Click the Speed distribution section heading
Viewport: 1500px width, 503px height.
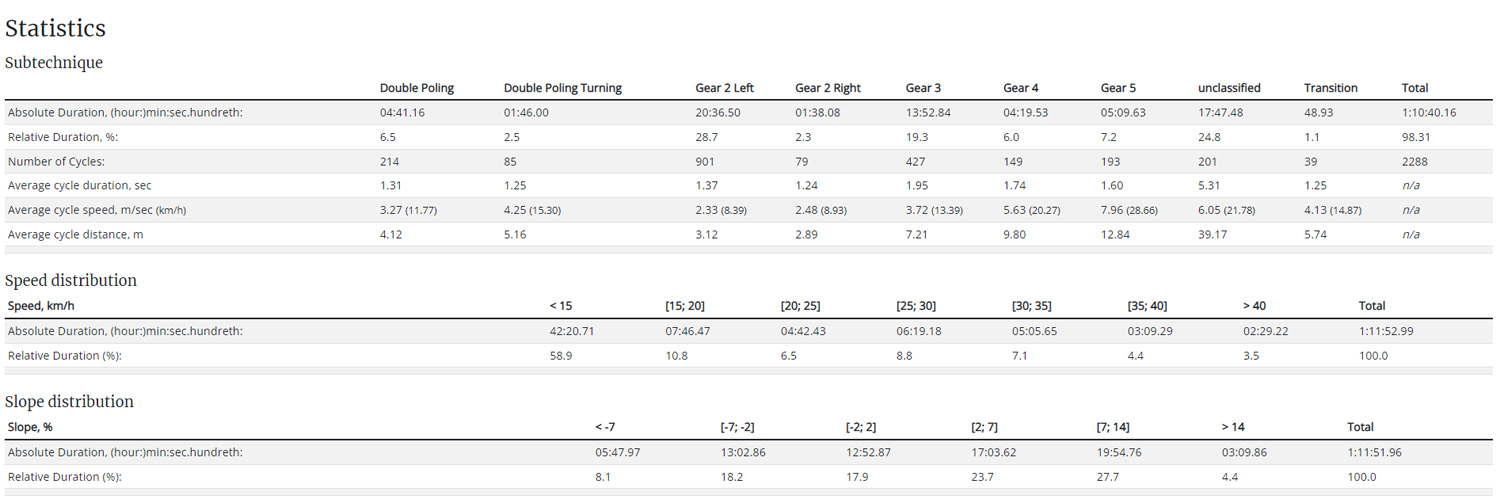[71, 280]
